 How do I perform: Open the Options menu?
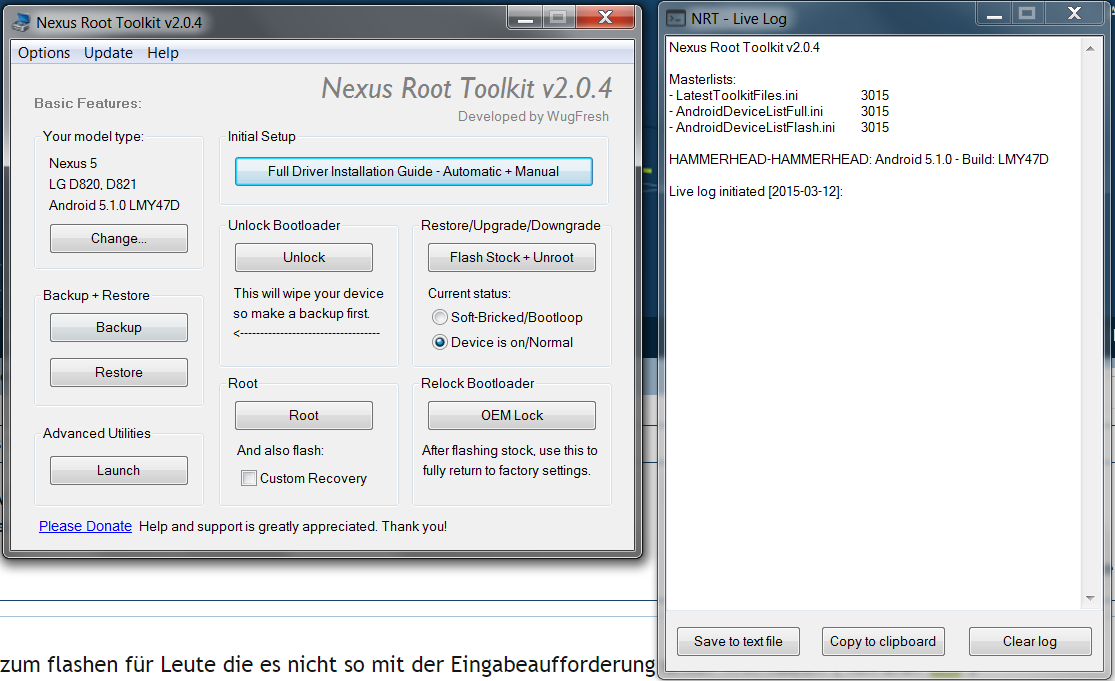[44, 53]
